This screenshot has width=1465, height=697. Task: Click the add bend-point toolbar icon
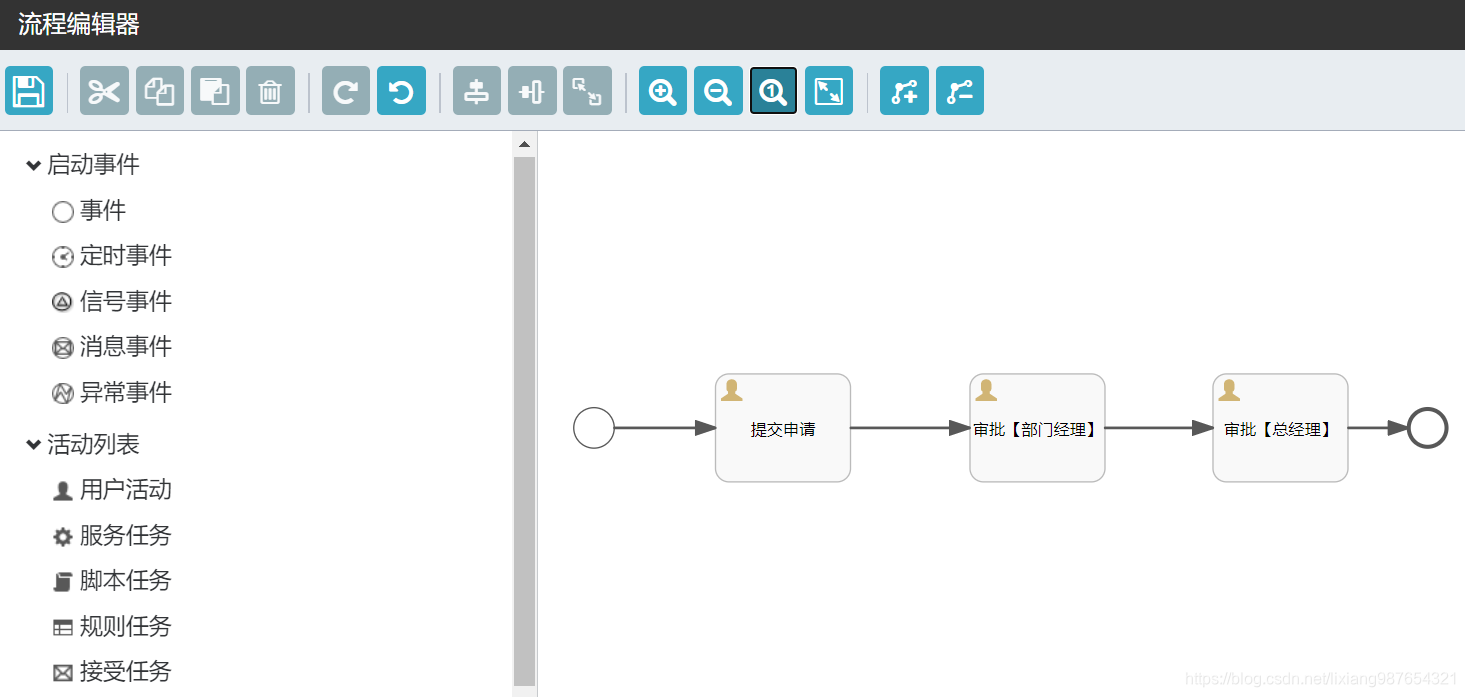point(904,91)
